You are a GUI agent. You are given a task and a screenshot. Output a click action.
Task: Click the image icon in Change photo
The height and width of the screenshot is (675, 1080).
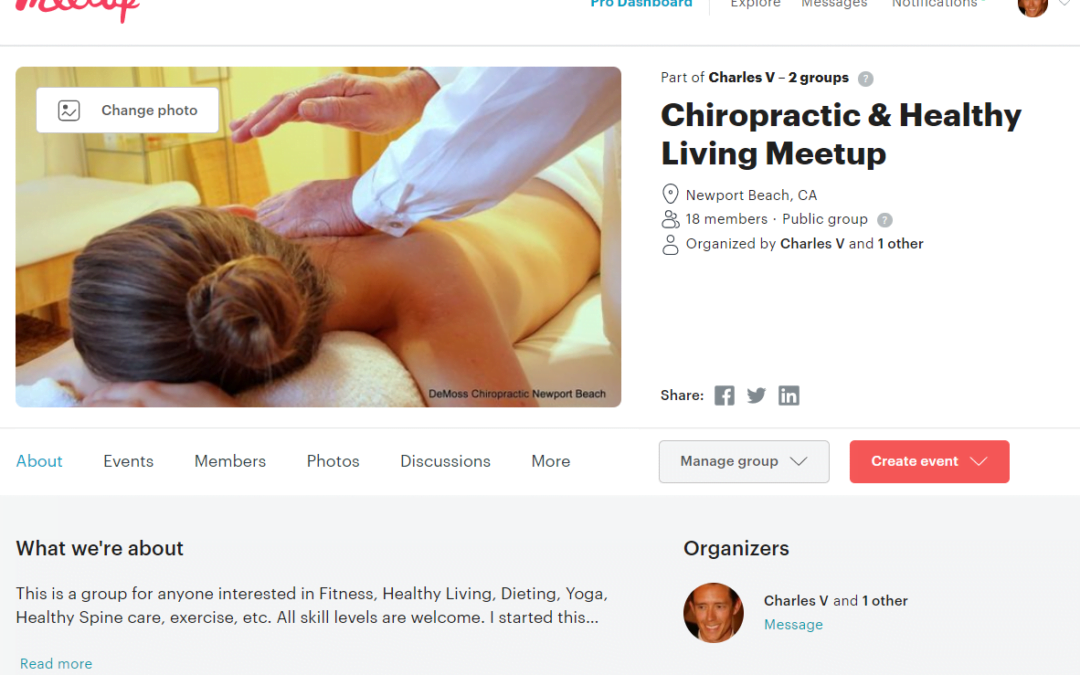(69, 110)
